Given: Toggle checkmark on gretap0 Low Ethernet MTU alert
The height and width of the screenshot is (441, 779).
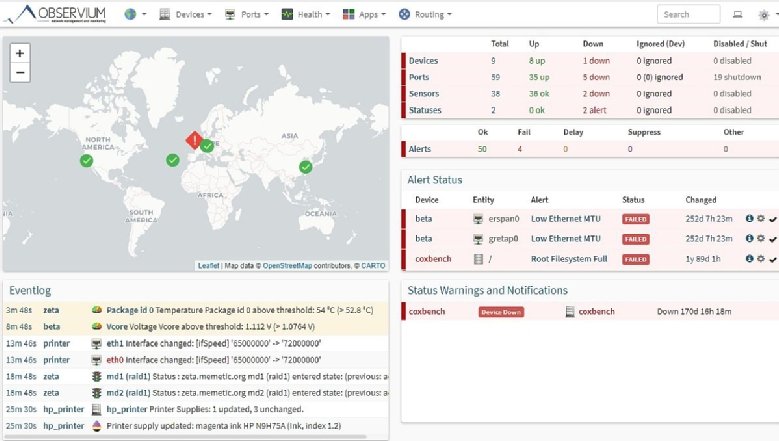Looking at the screenshot, I should click(772, 239).
